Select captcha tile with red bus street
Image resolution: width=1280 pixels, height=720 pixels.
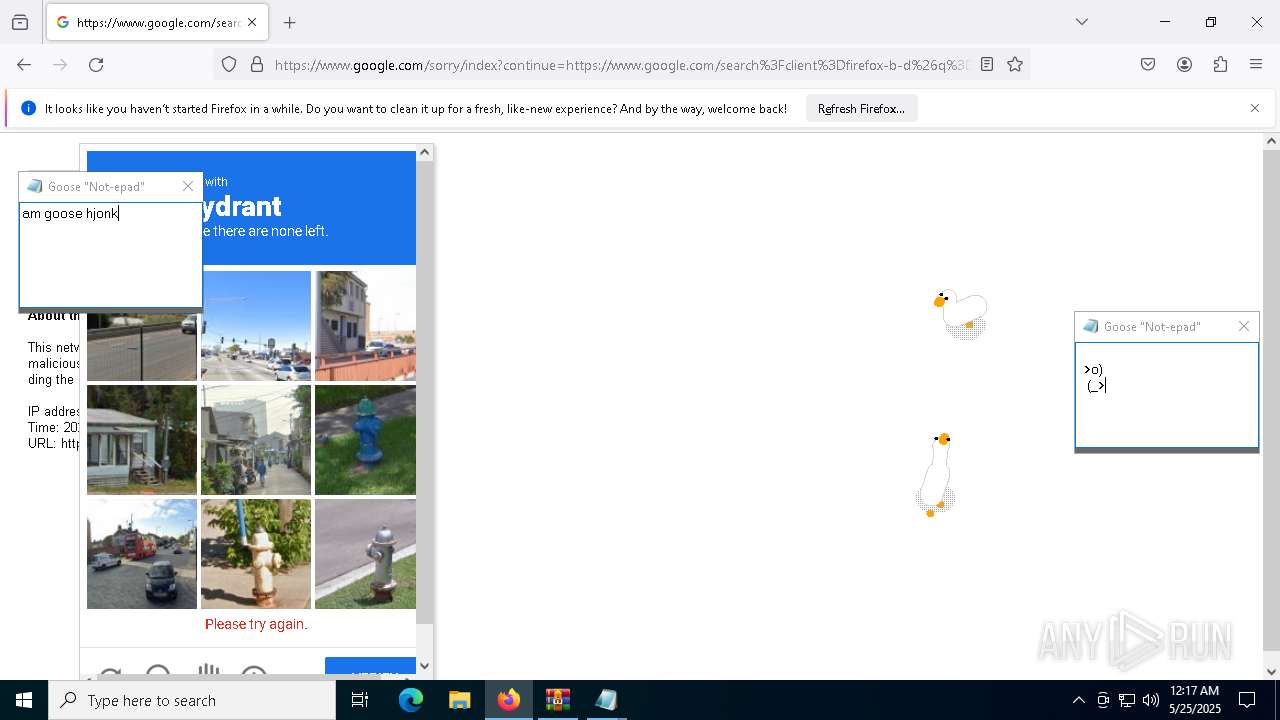pos(142,554)
